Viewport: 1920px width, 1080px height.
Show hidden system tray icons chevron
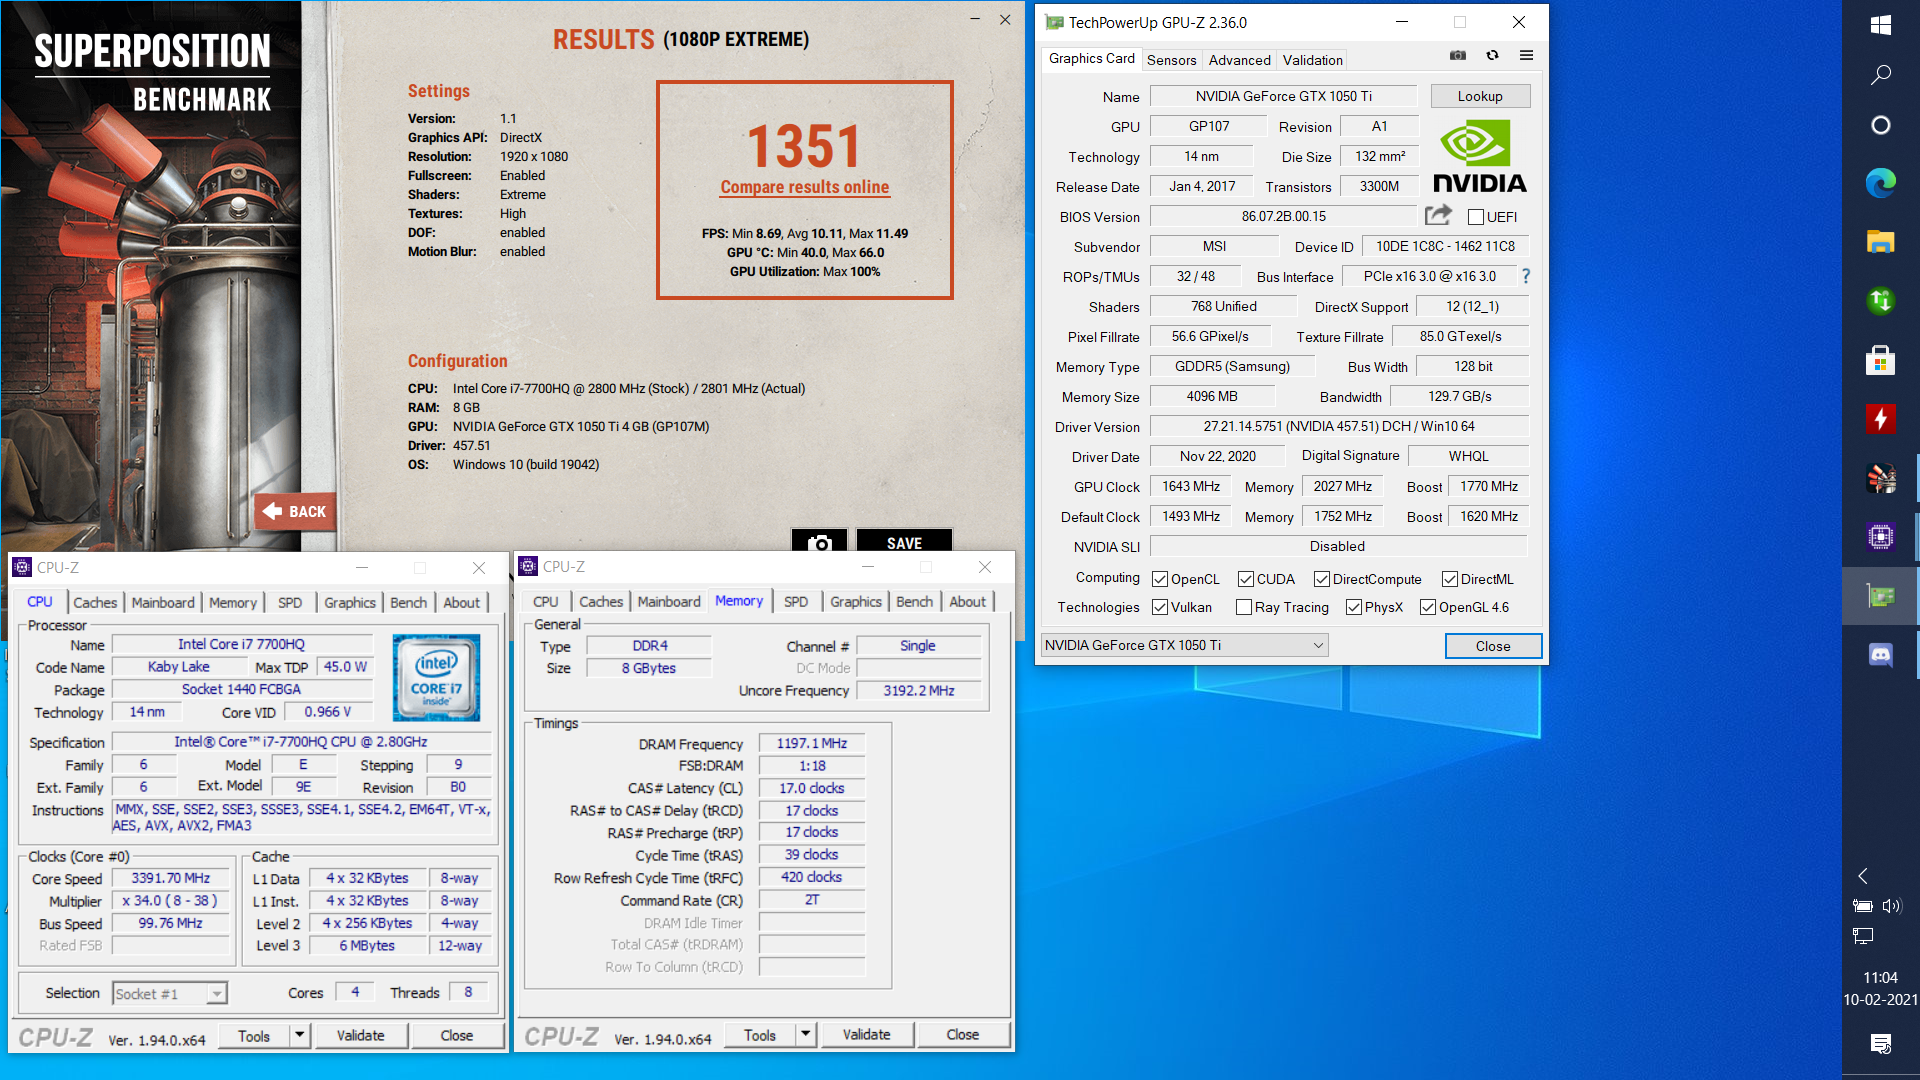(x=1862, y=876)
